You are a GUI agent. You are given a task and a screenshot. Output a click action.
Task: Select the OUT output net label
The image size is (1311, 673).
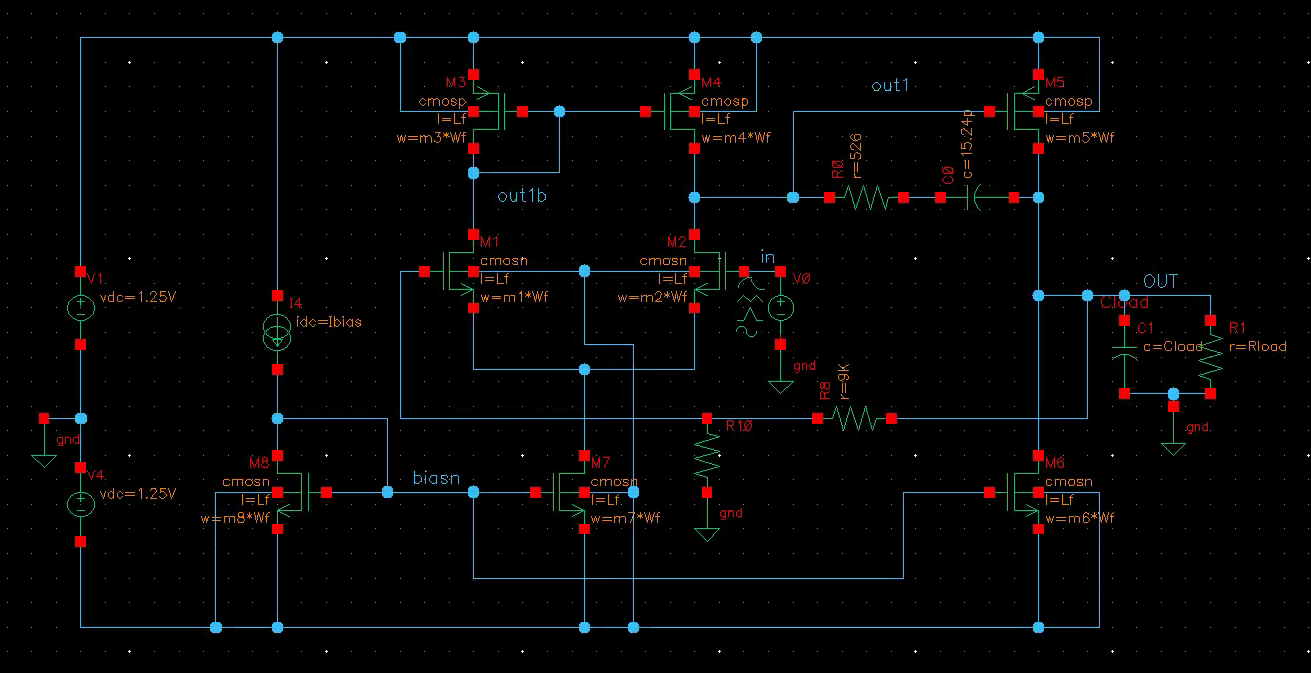pyautogui.click(x=1161, y=281)
